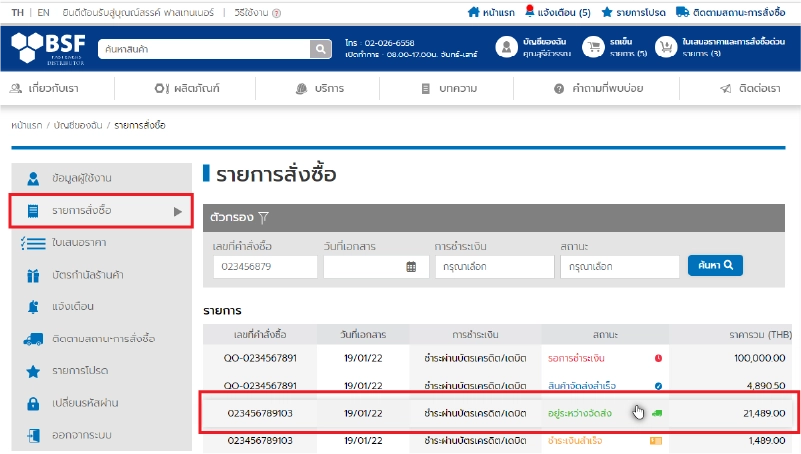
Task: Open the shopping cart icon
Action: click(x=594, y=47)
